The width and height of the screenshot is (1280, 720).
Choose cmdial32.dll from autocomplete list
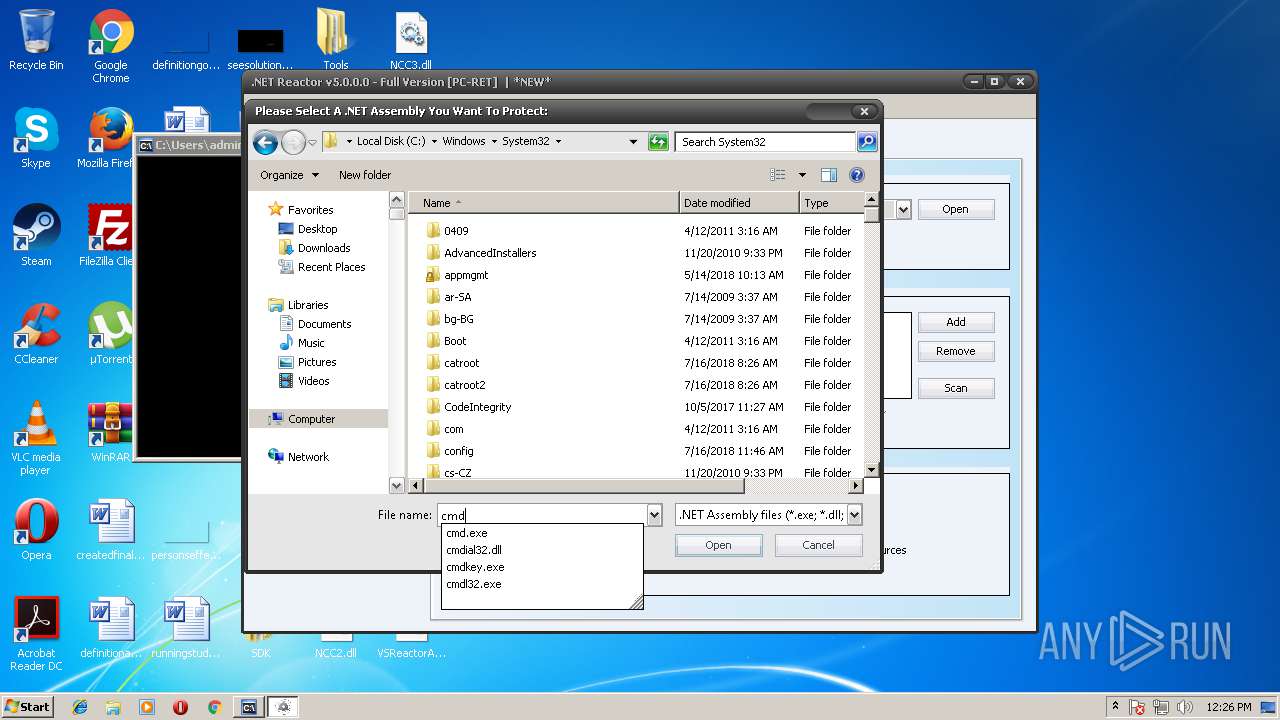[474, 550]
